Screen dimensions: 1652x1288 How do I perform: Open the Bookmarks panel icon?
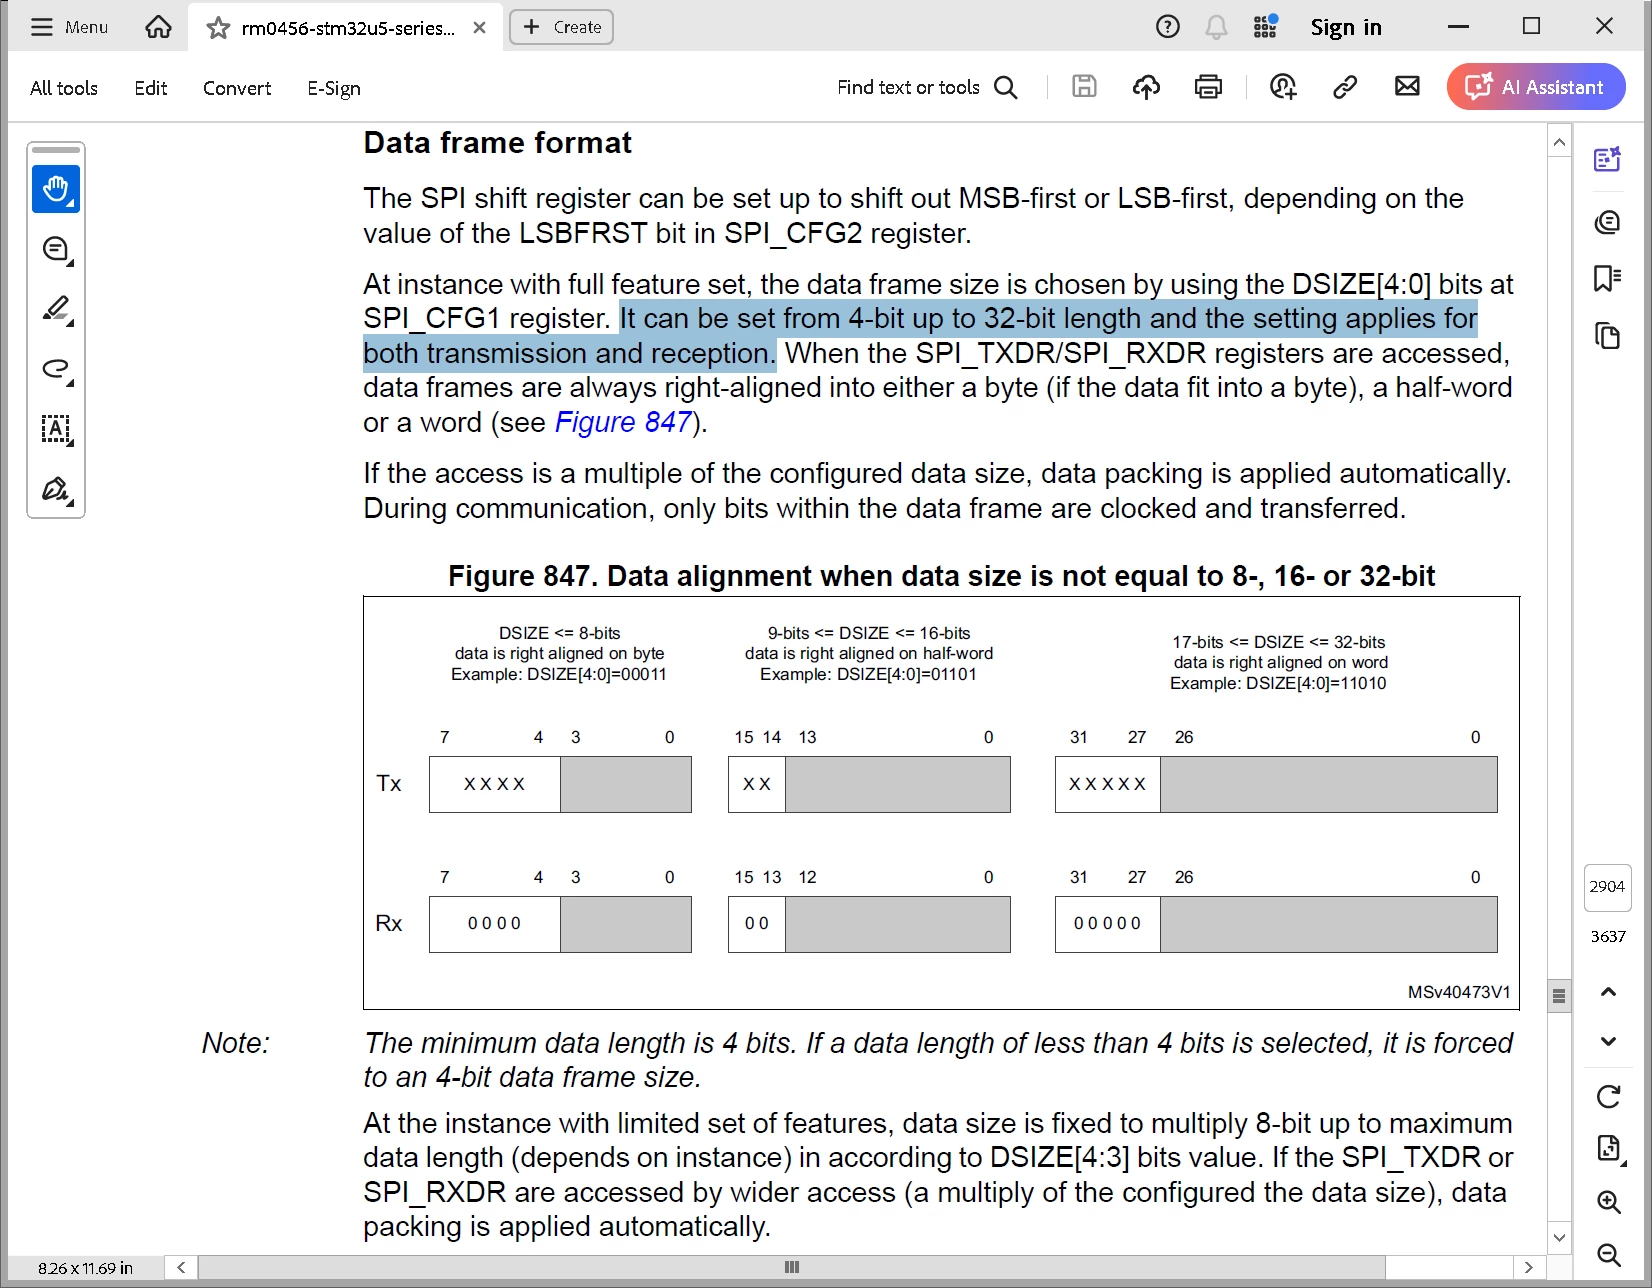tap(1607, 278)
